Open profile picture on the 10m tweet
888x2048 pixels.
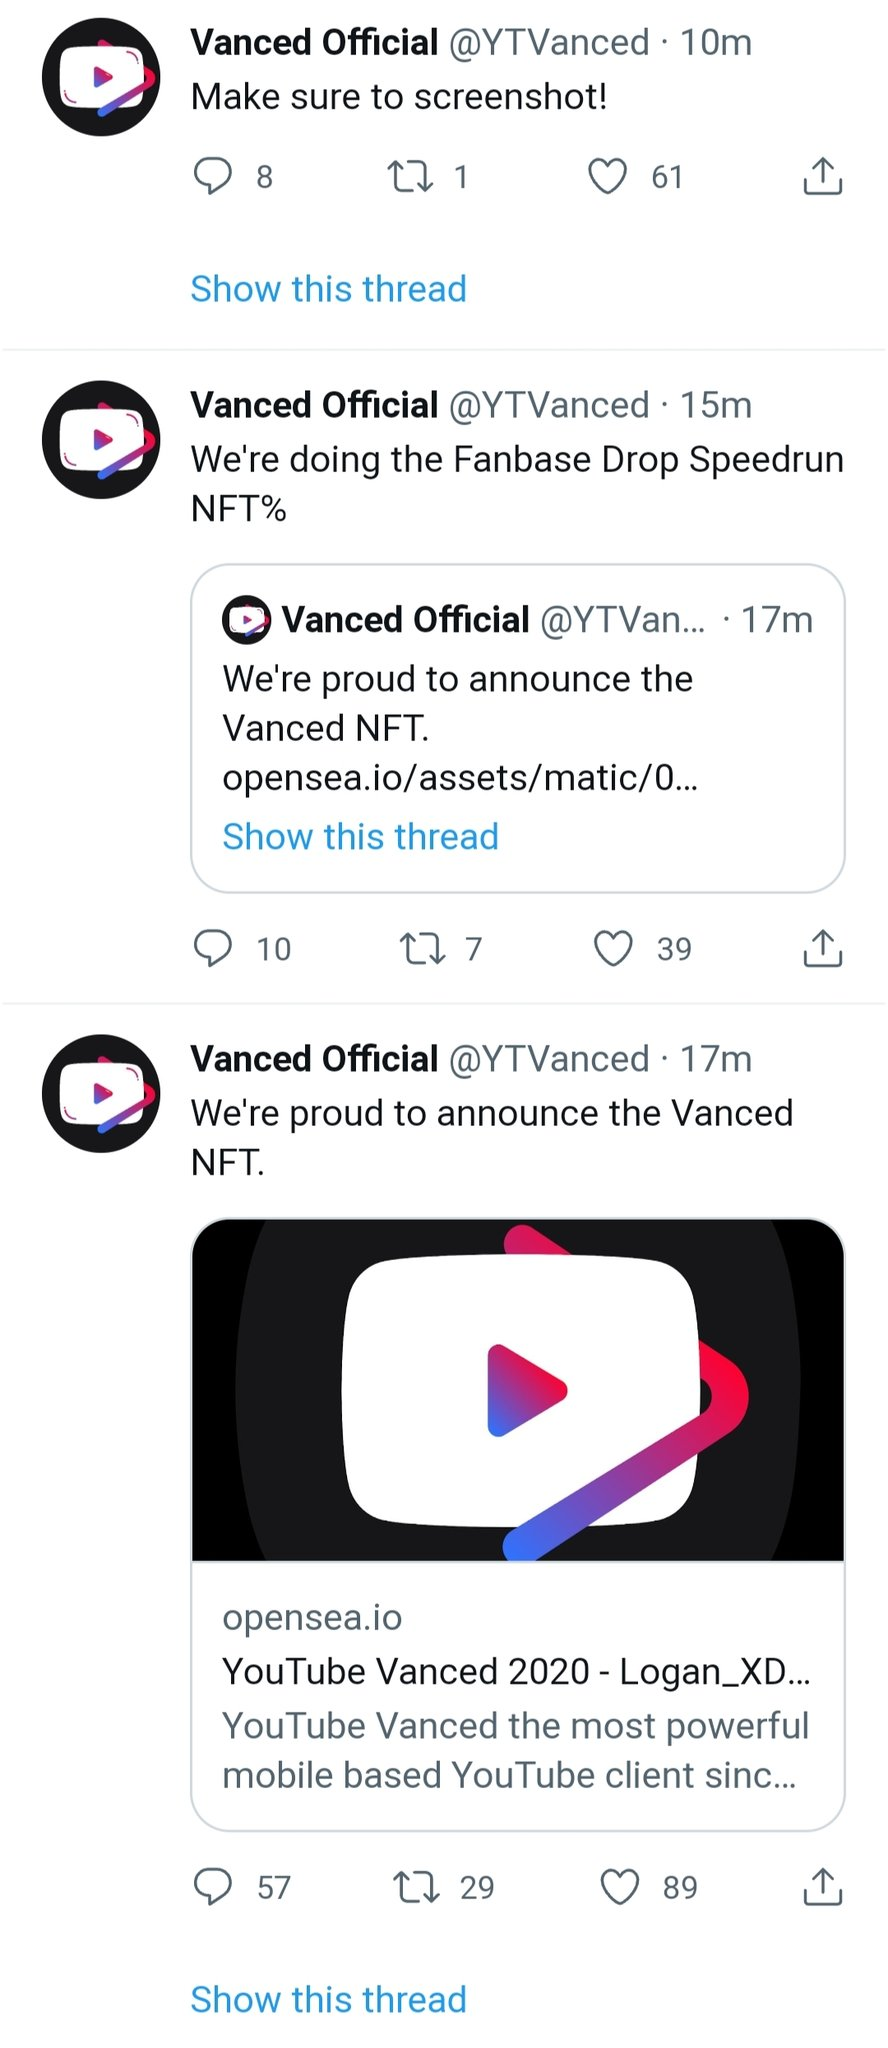coord(101,77)
